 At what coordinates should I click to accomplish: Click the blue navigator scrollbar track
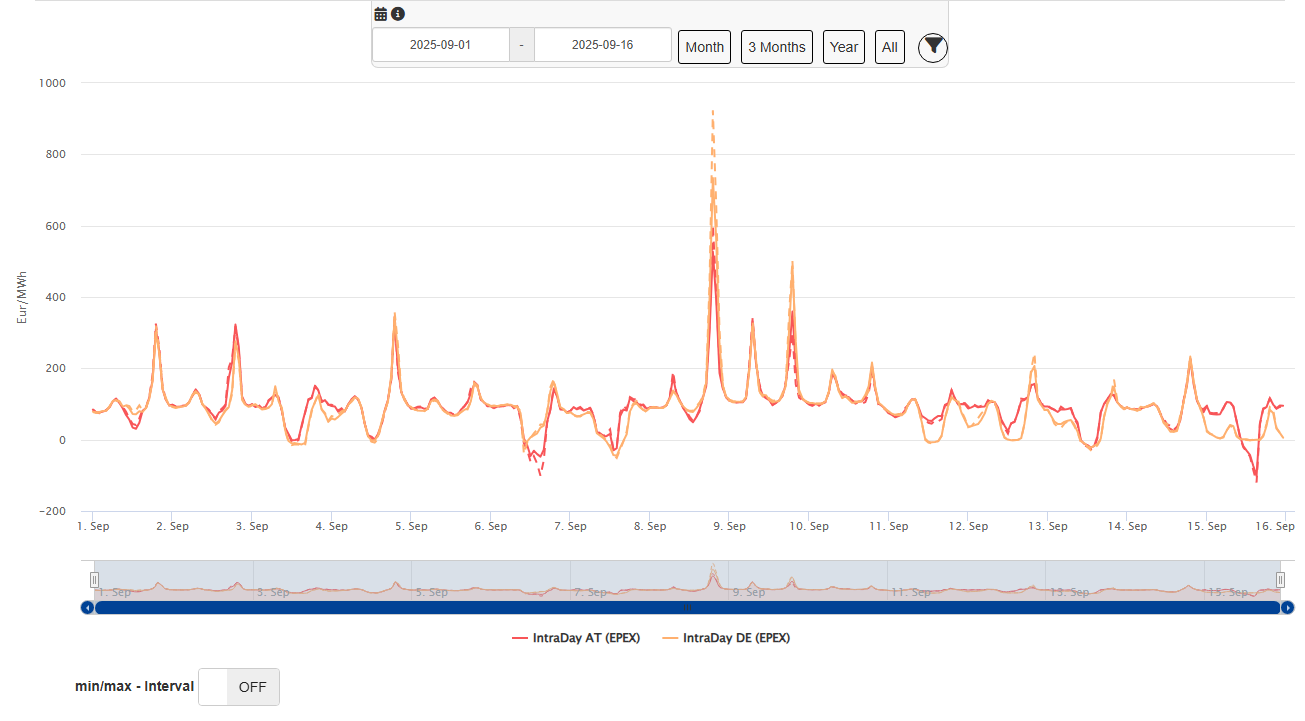(x=687, y=607)
